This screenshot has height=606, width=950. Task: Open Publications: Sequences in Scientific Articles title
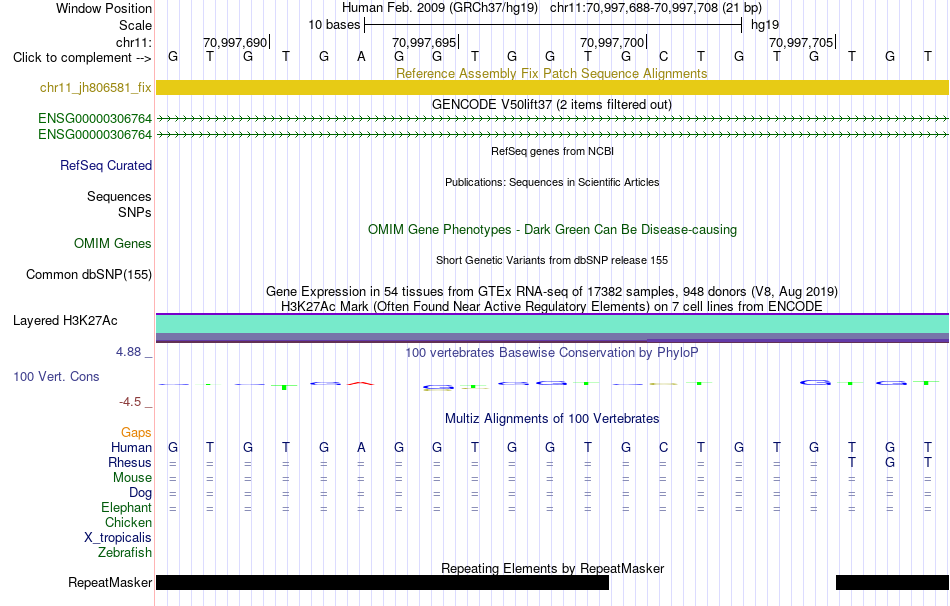(552, 182)
